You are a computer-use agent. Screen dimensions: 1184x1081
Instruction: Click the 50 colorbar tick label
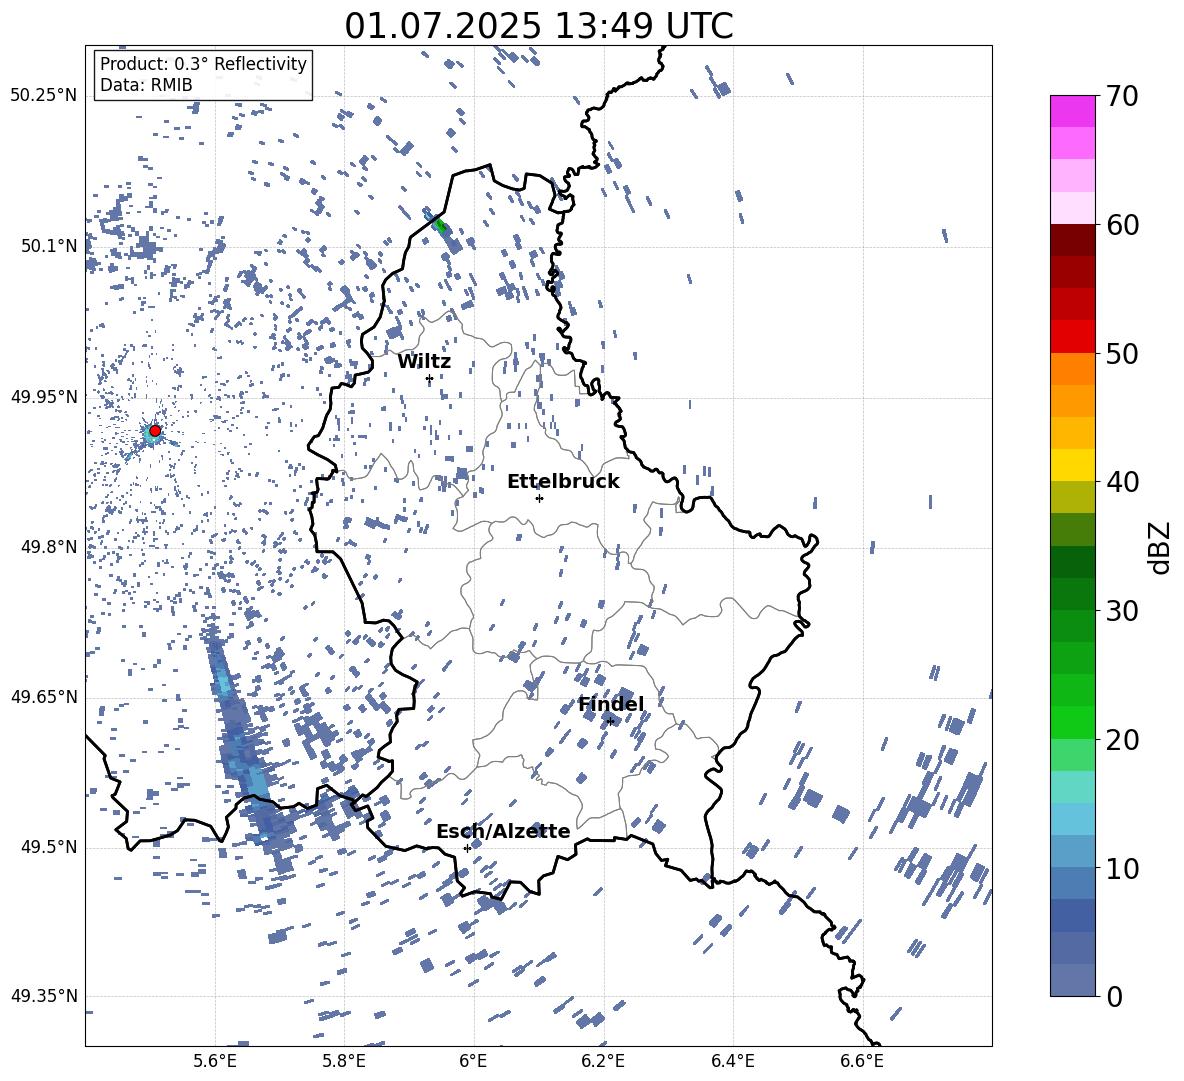click(x=1122, y=353)
